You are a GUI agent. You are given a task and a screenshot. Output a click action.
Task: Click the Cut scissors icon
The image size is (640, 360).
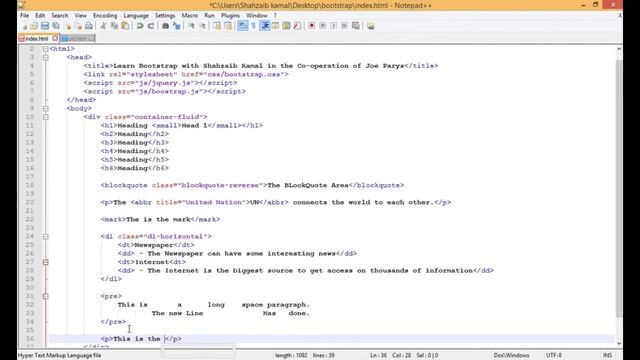point(103,26)
